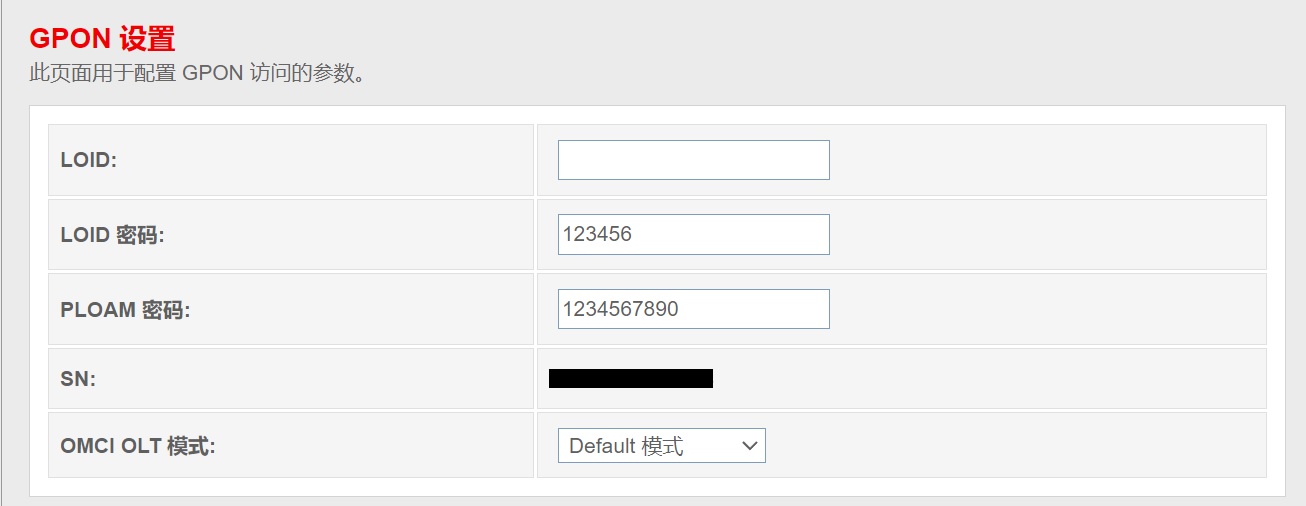
Task: Place cursor on the "1234567890" PLOAM value
Action: click(620, 309)
